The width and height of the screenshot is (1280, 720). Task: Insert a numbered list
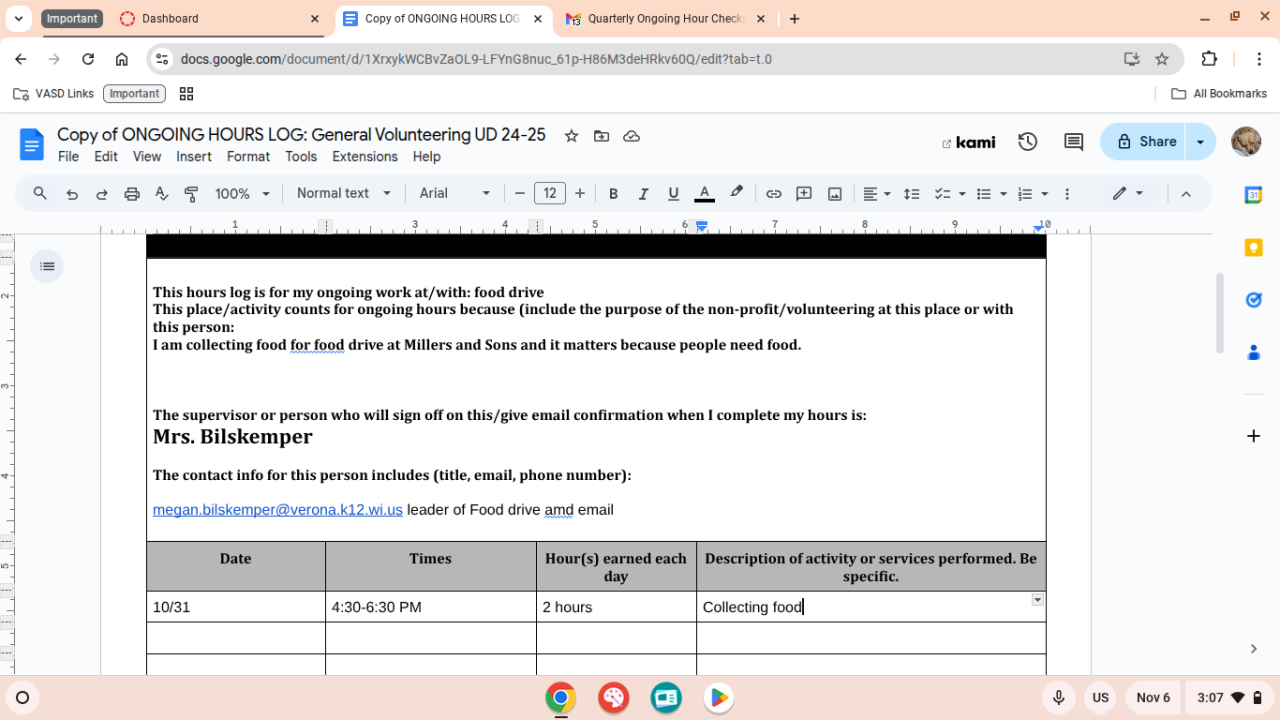click(1024, 194)
